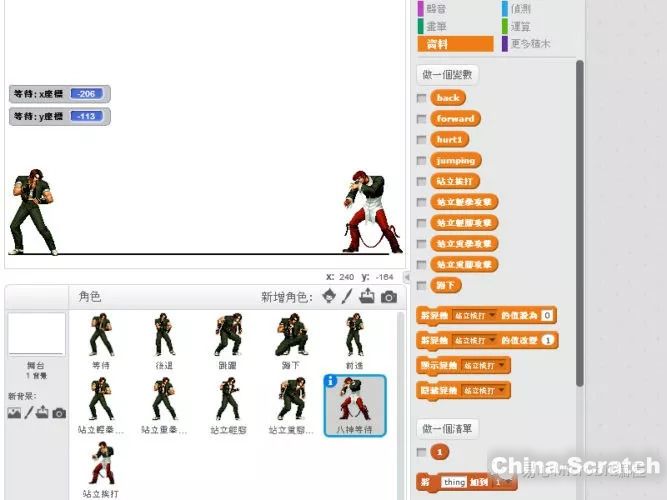The image size is (667, 500).
Task: Click the blocks palette vertical scrollbar
Action: coord(579,220)
